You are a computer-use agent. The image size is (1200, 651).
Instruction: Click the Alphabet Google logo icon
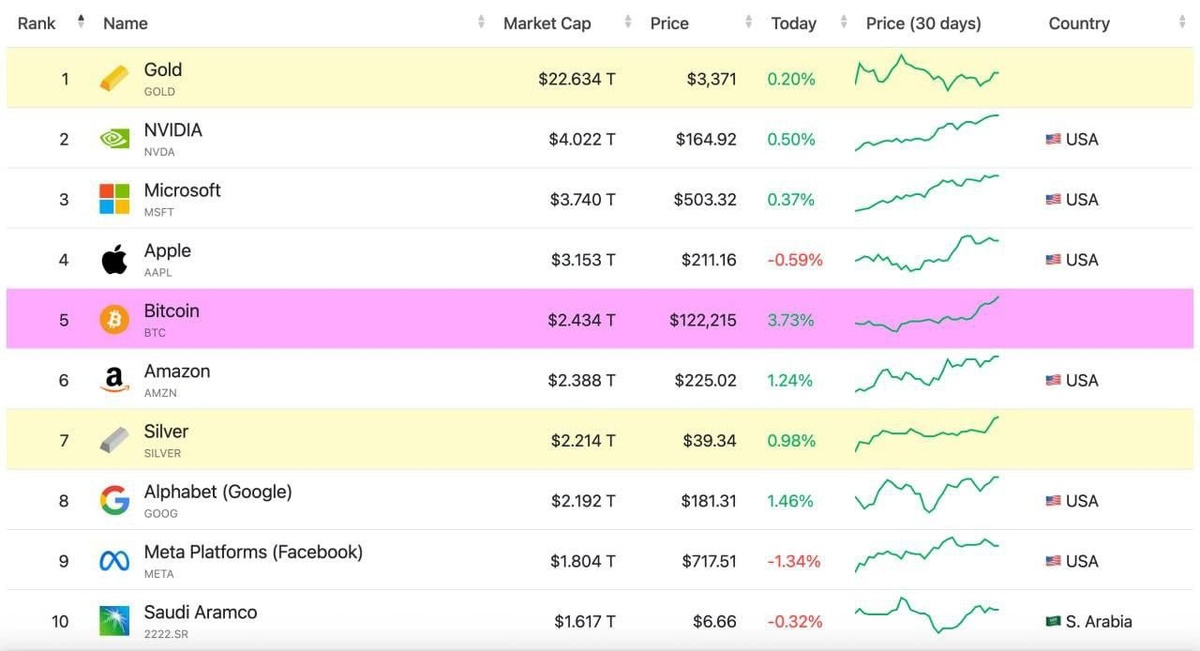[x=114, y=501]
